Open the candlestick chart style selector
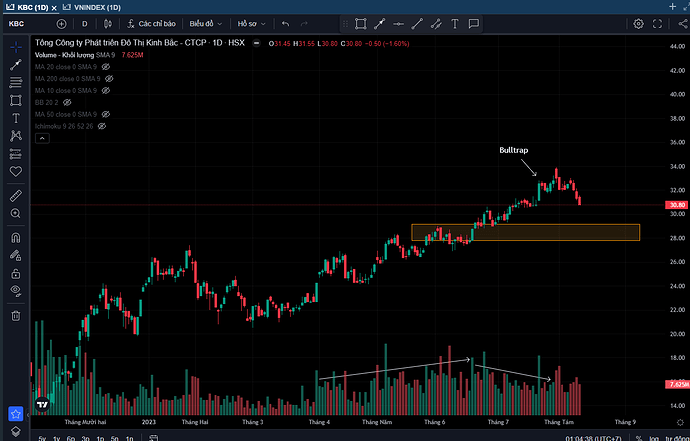 click(x=108, y=24)
